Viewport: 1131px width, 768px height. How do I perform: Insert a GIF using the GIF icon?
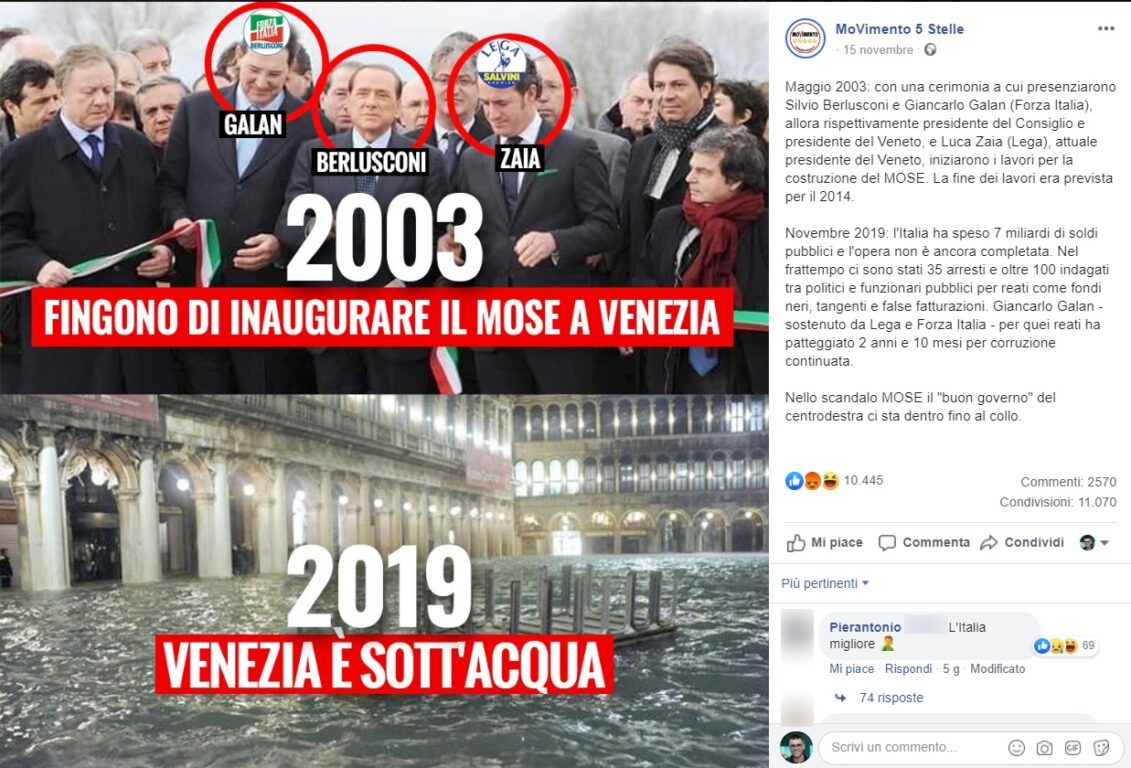(1073, 748)
